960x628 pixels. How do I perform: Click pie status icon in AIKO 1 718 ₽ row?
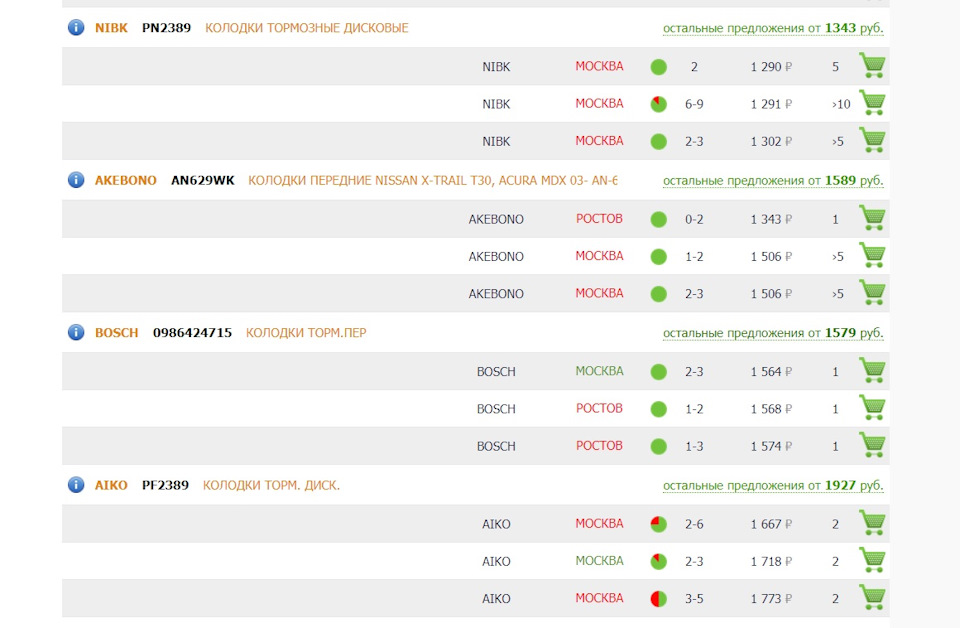point(659,561)
